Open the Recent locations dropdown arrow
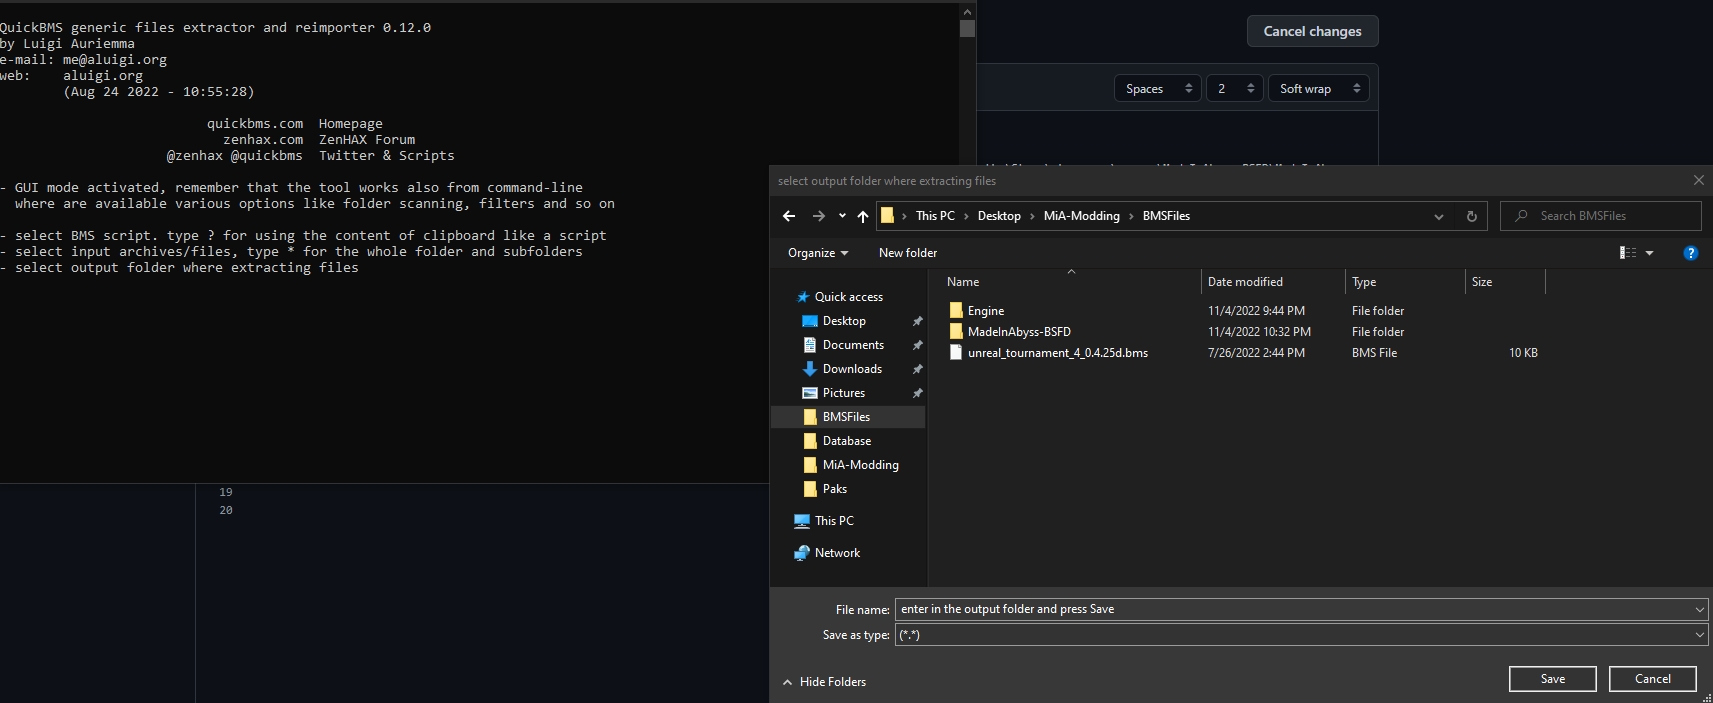Screen dimensions: 1713x703 point(842,216)
